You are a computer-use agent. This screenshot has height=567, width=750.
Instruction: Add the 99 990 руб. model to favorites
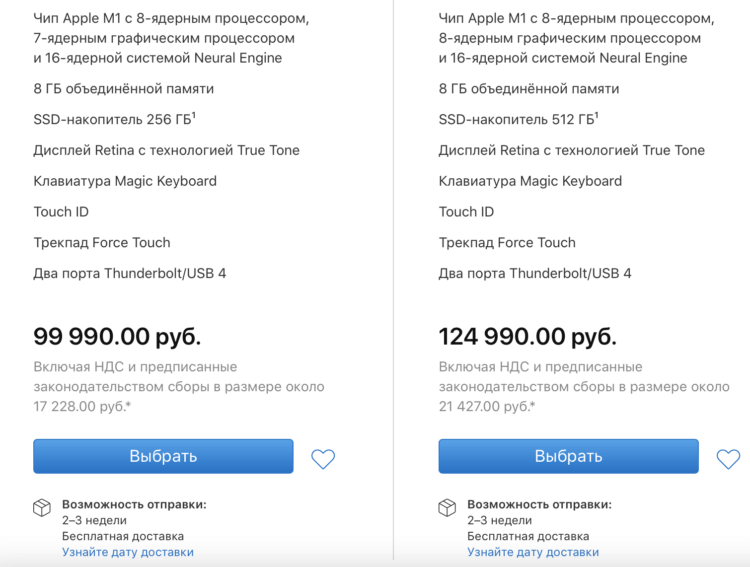click(323, 459)
